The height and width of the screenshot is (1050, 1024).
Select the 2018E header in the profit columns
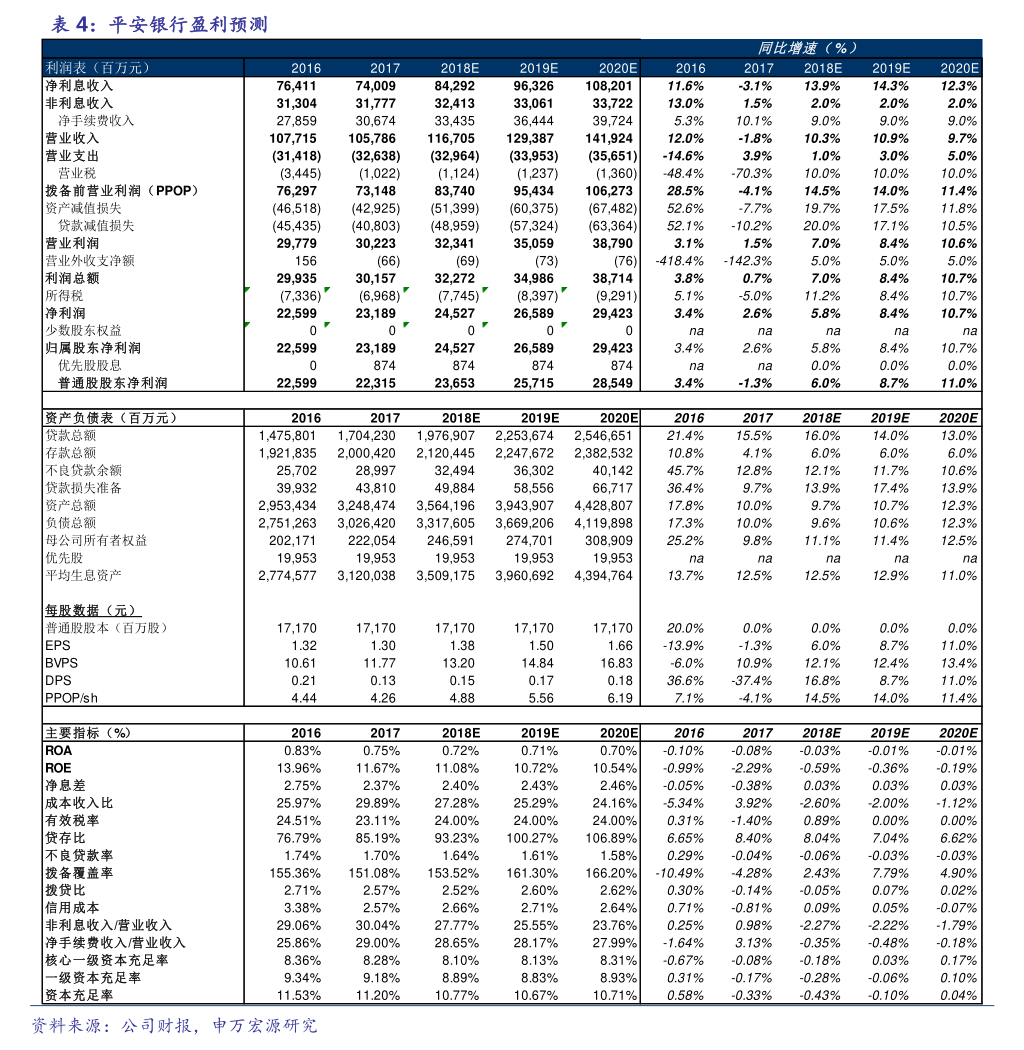(460, 68)
